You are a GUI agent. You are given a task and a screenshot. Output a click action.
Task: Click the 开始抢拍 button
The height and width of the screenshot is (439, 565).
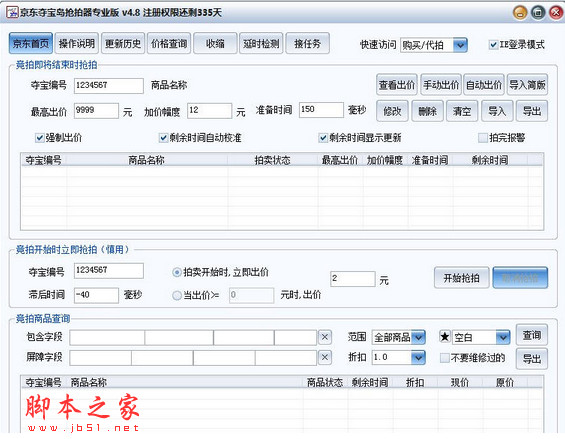pos(462,278)
